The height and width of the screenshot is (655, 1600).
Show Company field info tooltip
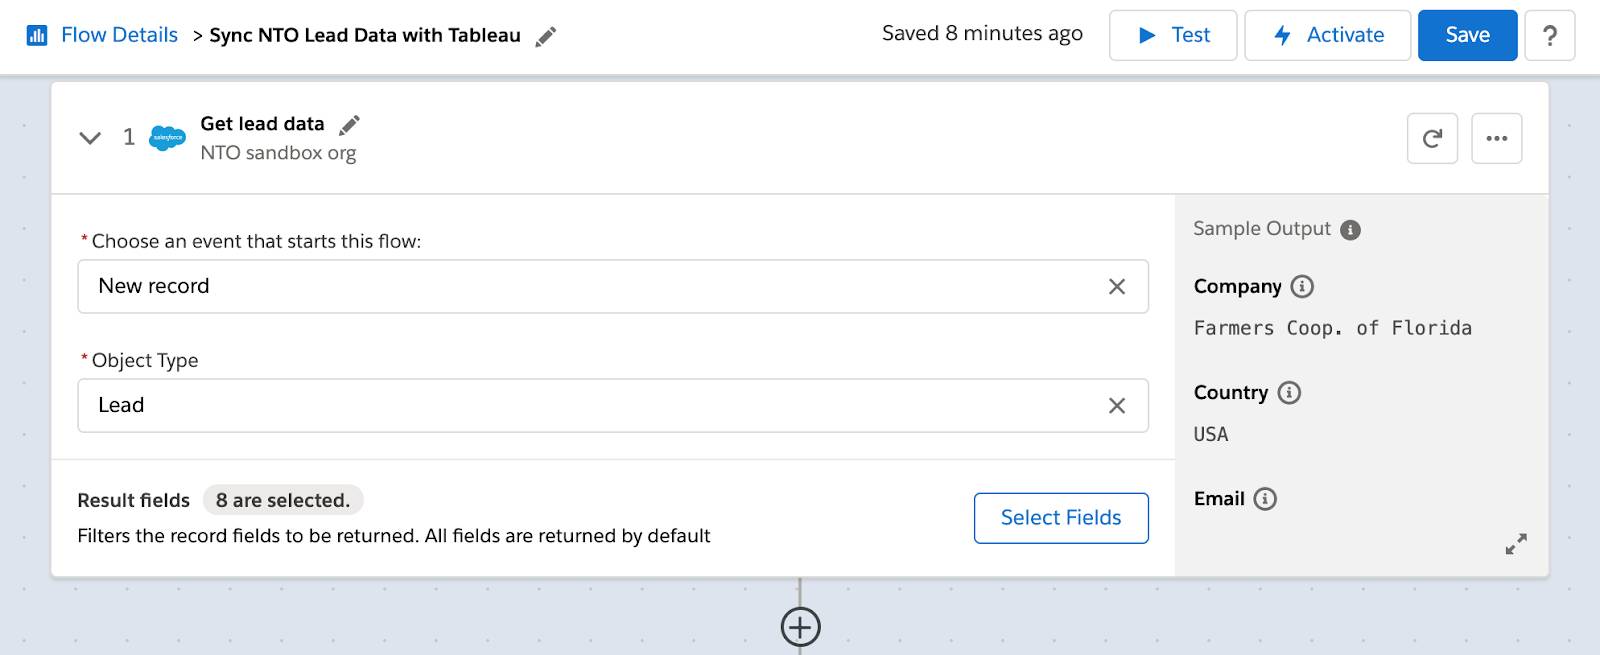point(1302,286)
